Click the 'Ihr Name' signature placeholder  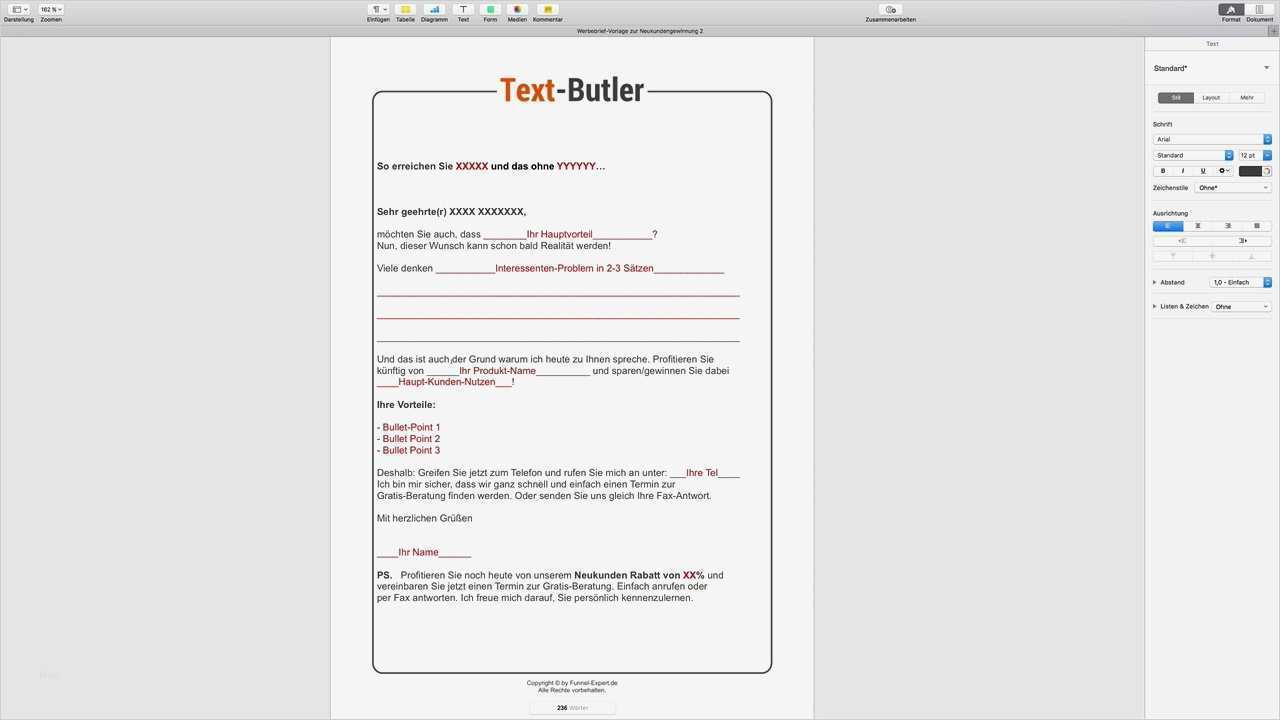tap(418, 552)
